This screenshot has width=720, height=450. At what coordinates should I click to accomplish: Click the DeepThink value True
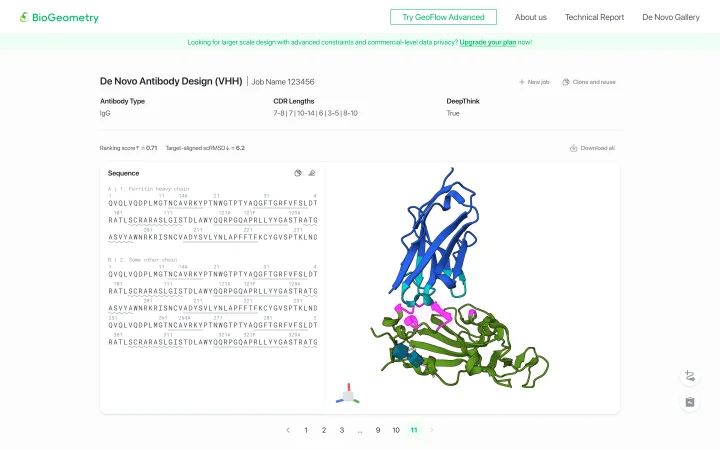tap(453, 113)
